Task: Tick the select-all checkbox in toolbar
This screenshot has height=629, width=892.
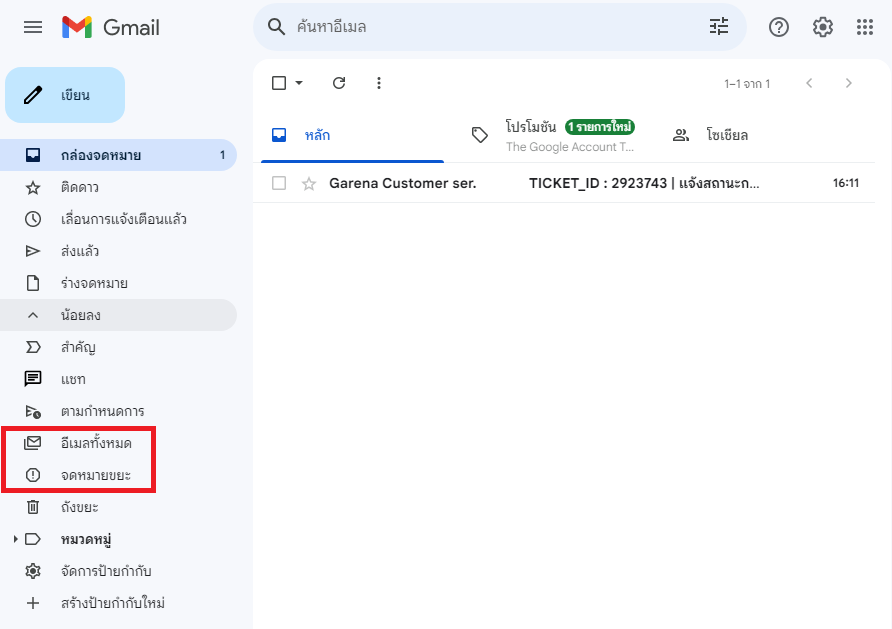Action: pyautogui.click(x=279, y=83)
